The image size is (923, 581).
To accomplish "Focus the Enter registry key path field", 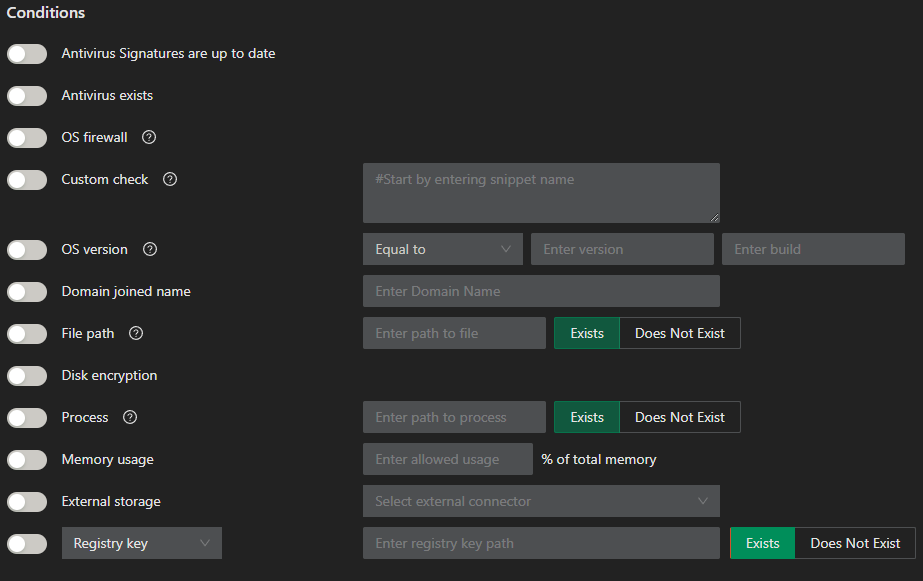I will [540, 543].
